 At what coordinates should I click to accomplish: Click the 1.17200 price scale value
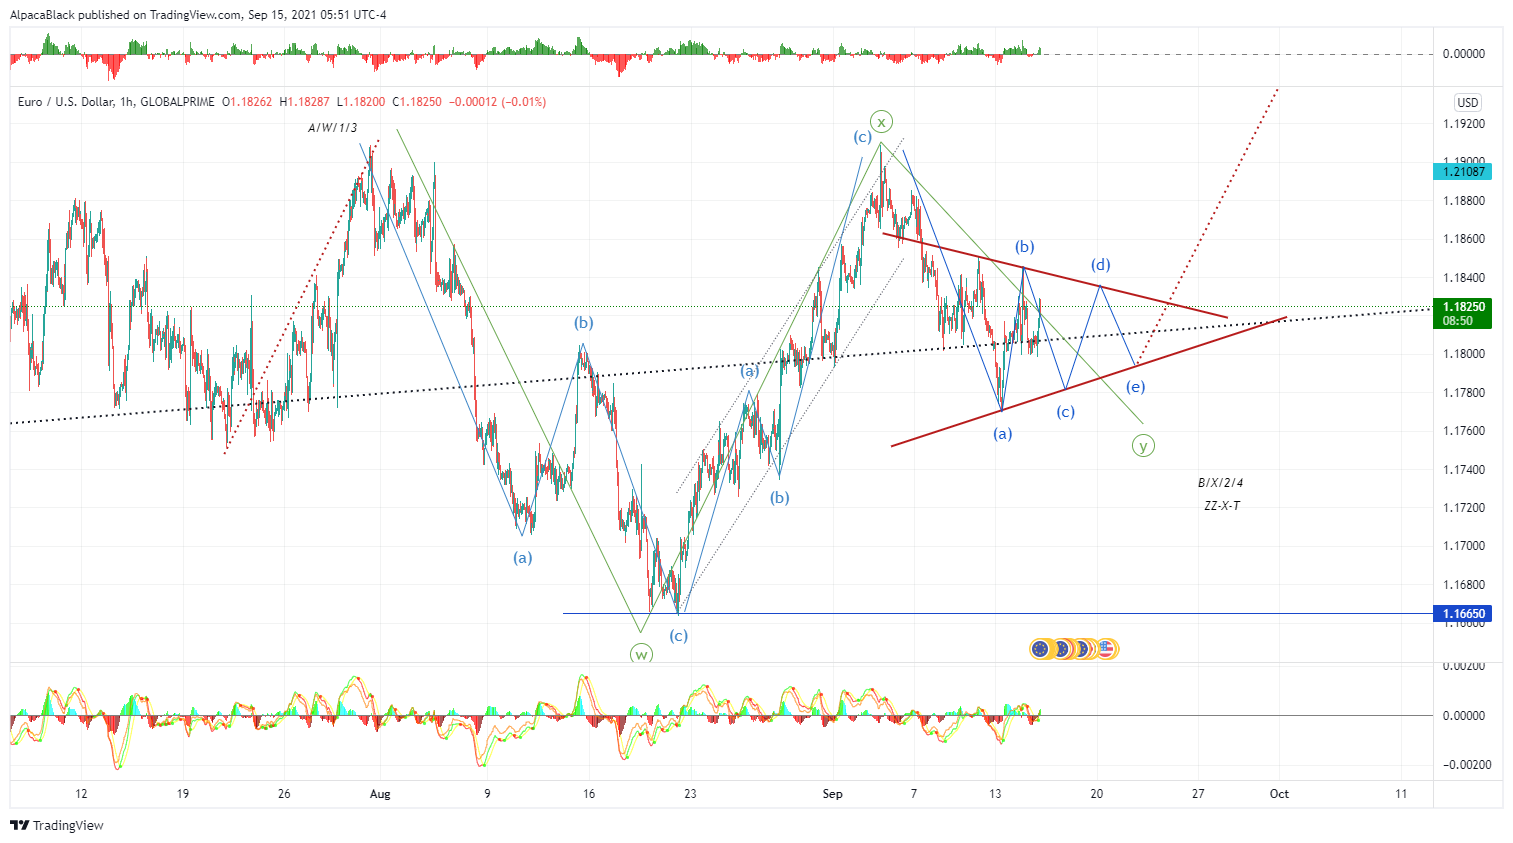1463,508
